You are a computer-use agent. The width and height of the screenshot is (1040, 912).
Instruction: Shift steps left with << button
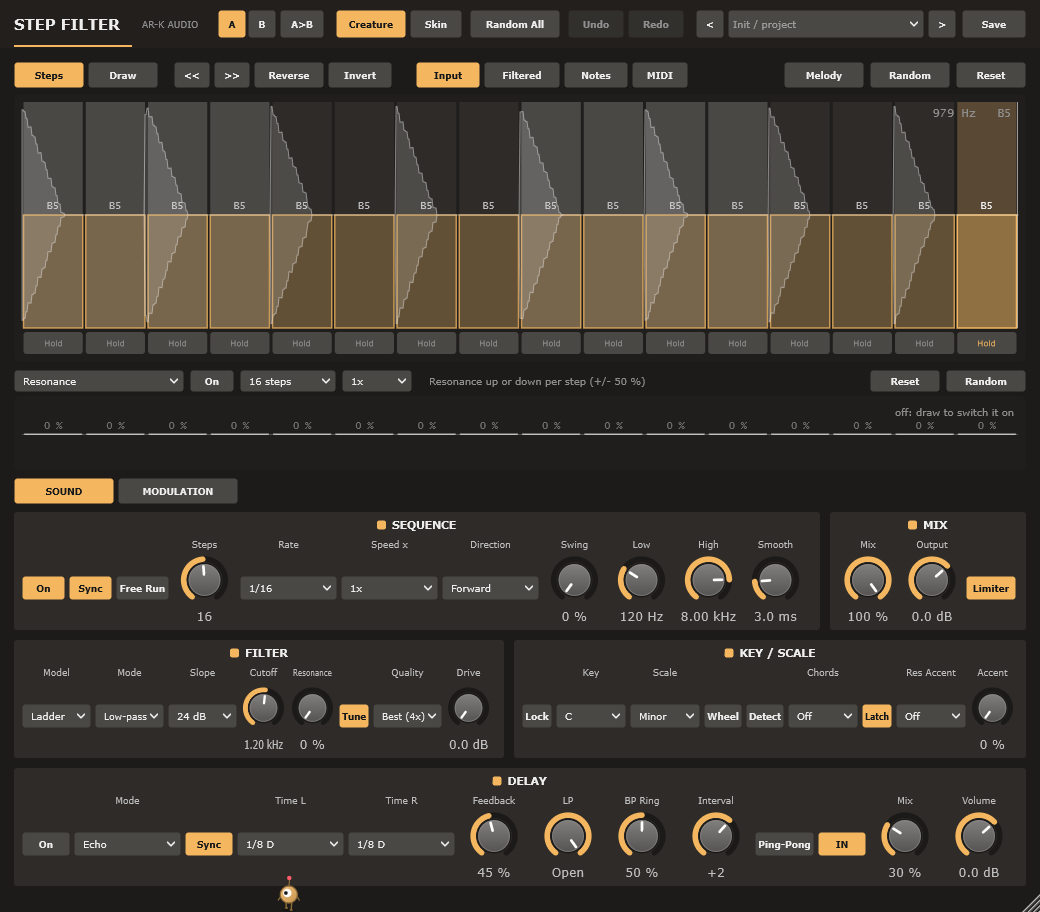(192, 76)
